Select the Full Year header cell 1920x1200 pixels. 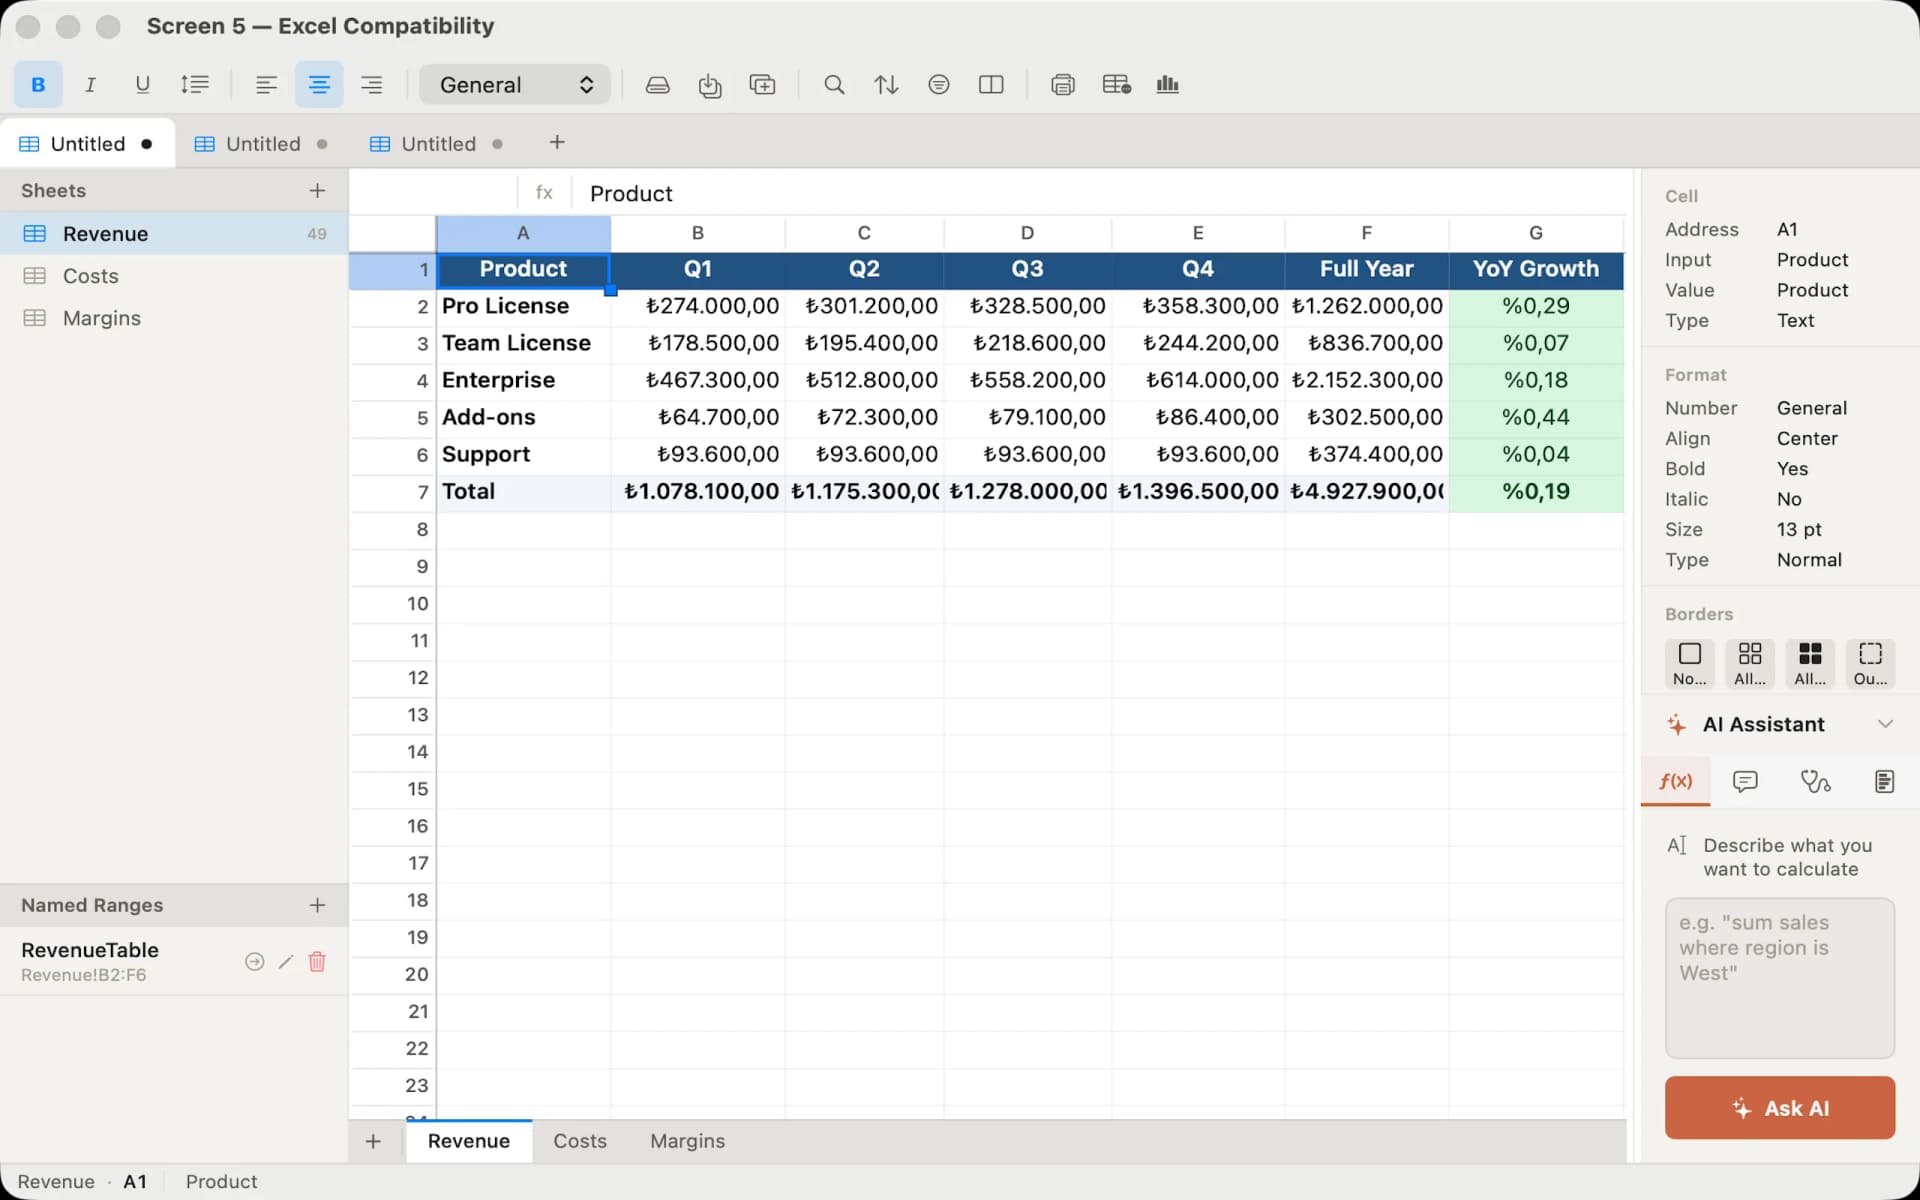pyautogui.click(x=1366, y=269)
